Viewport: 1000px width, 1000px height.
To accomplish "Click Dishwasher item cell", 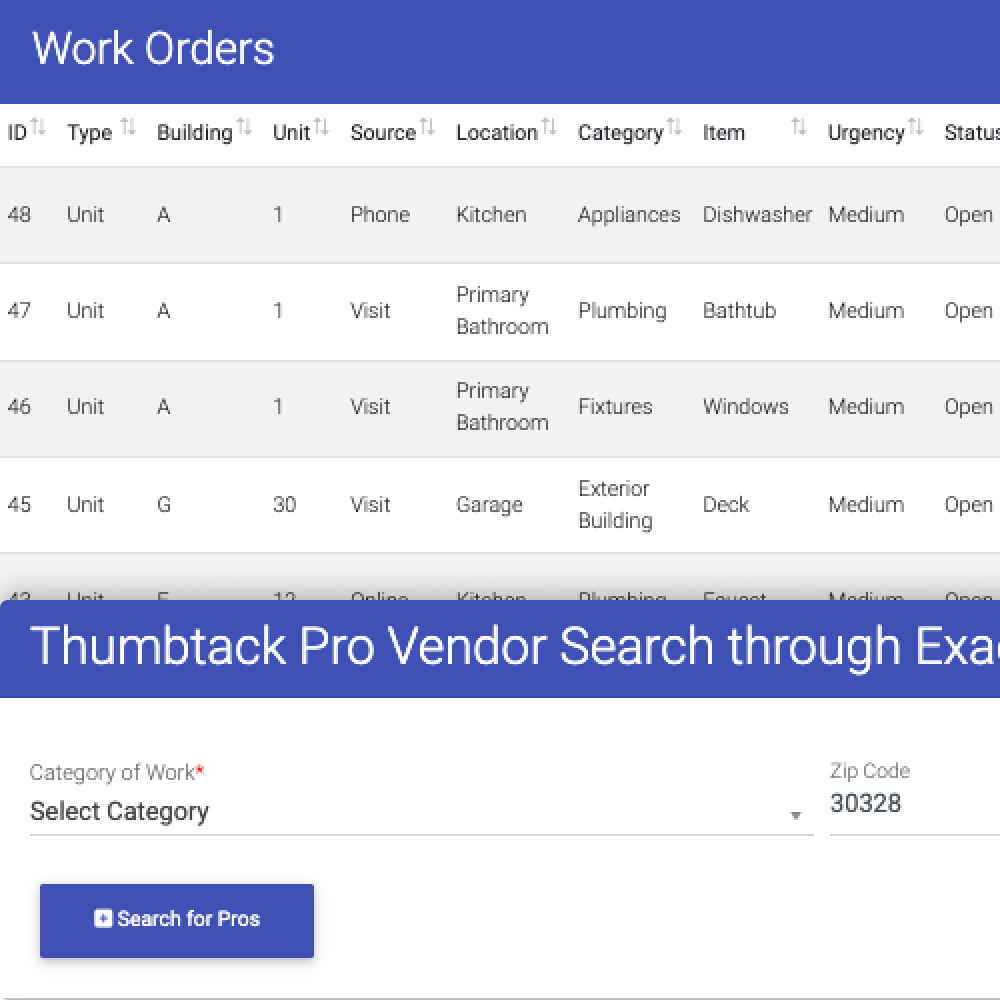I will [757, 214].
